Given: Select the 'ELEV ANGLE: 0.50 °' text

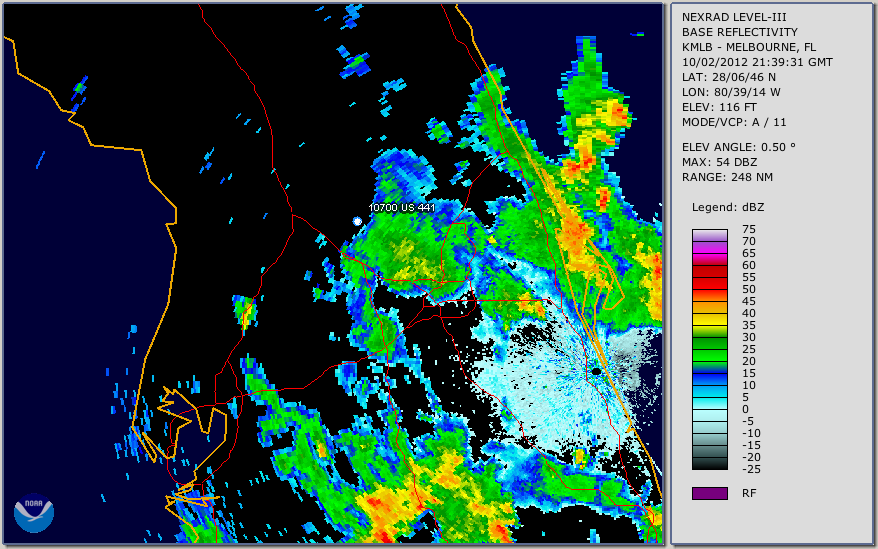Looking at the screenshot, I should point(739,147).
